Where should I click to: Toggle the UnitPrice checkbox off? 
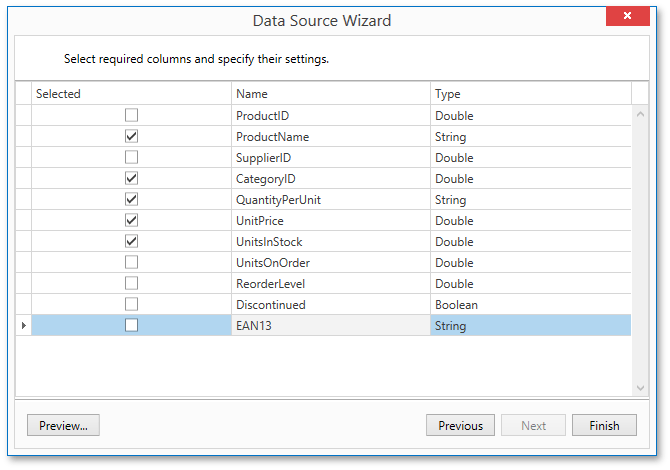coord(131,220)
